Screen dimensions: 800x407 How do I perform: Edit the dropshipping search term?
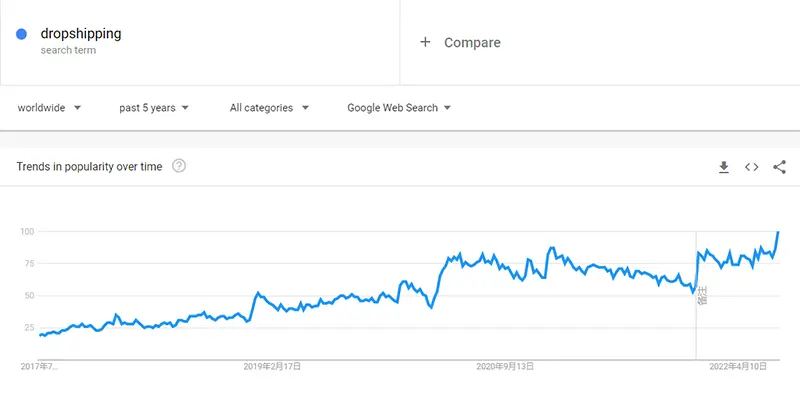coord(81,34)
